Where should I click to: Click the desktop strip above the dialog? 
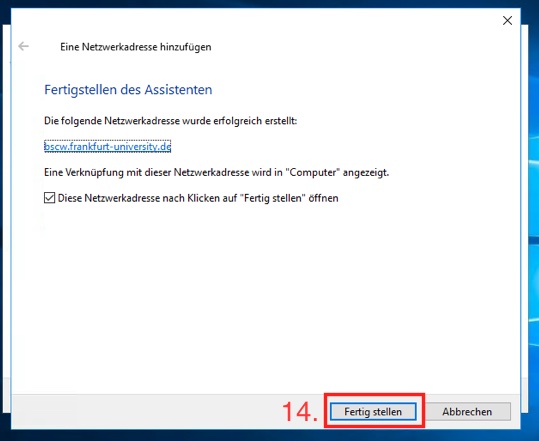(270, 3)
